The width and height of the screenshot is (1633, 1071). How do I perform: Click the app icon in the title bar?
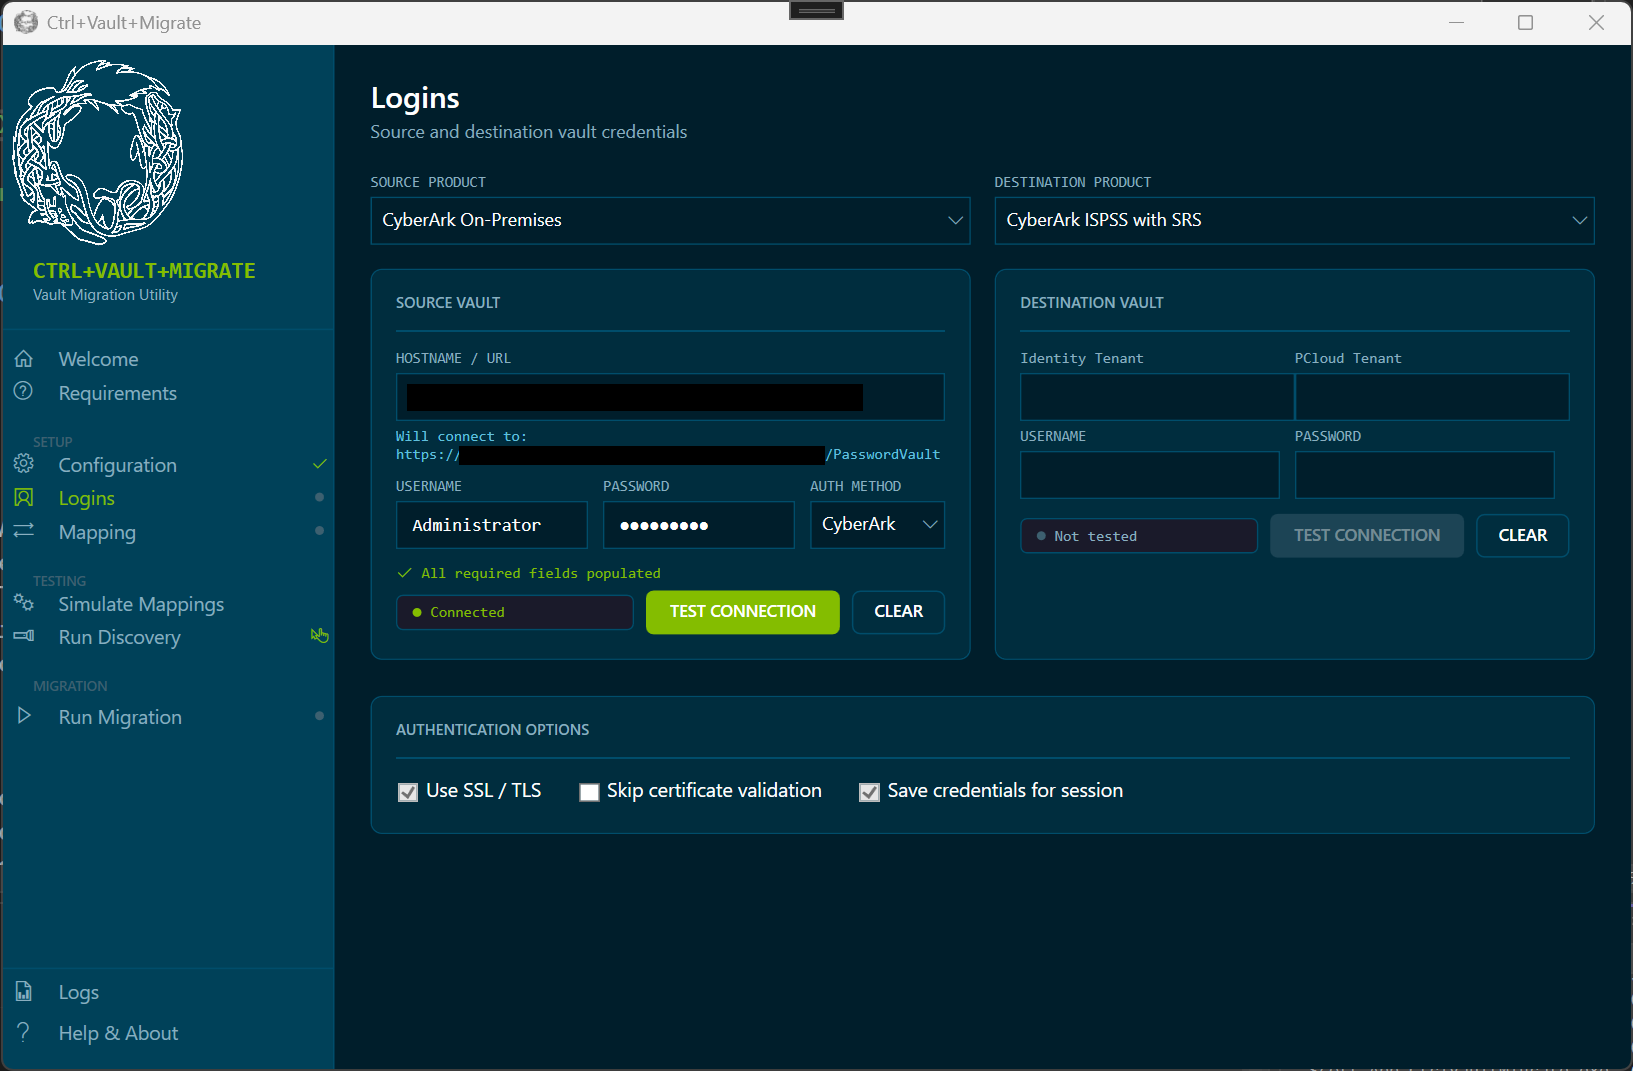pyautogui.click(x=26, y=22)
